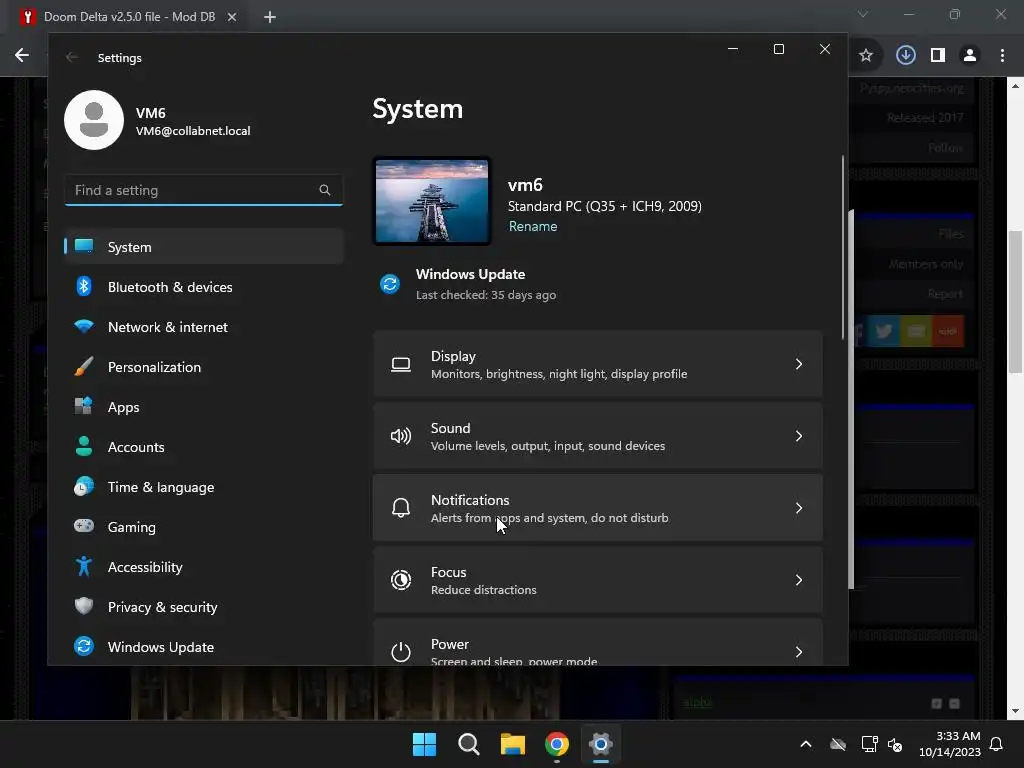Click the Settings back arrow
Viewport: 1024px width, 768px height.
coord(72,57)
